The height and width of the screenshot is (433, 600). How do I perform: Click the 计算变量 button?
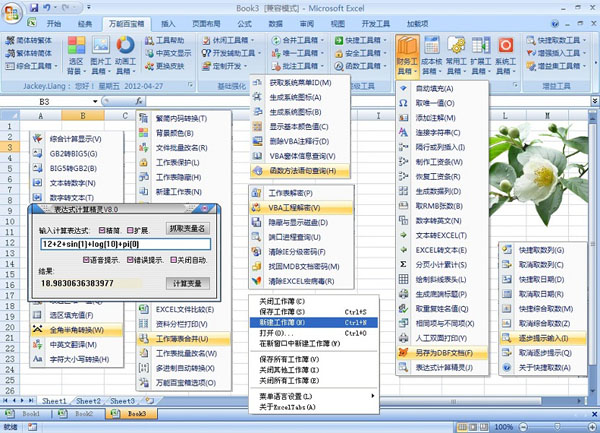click(x=188, y=283)
